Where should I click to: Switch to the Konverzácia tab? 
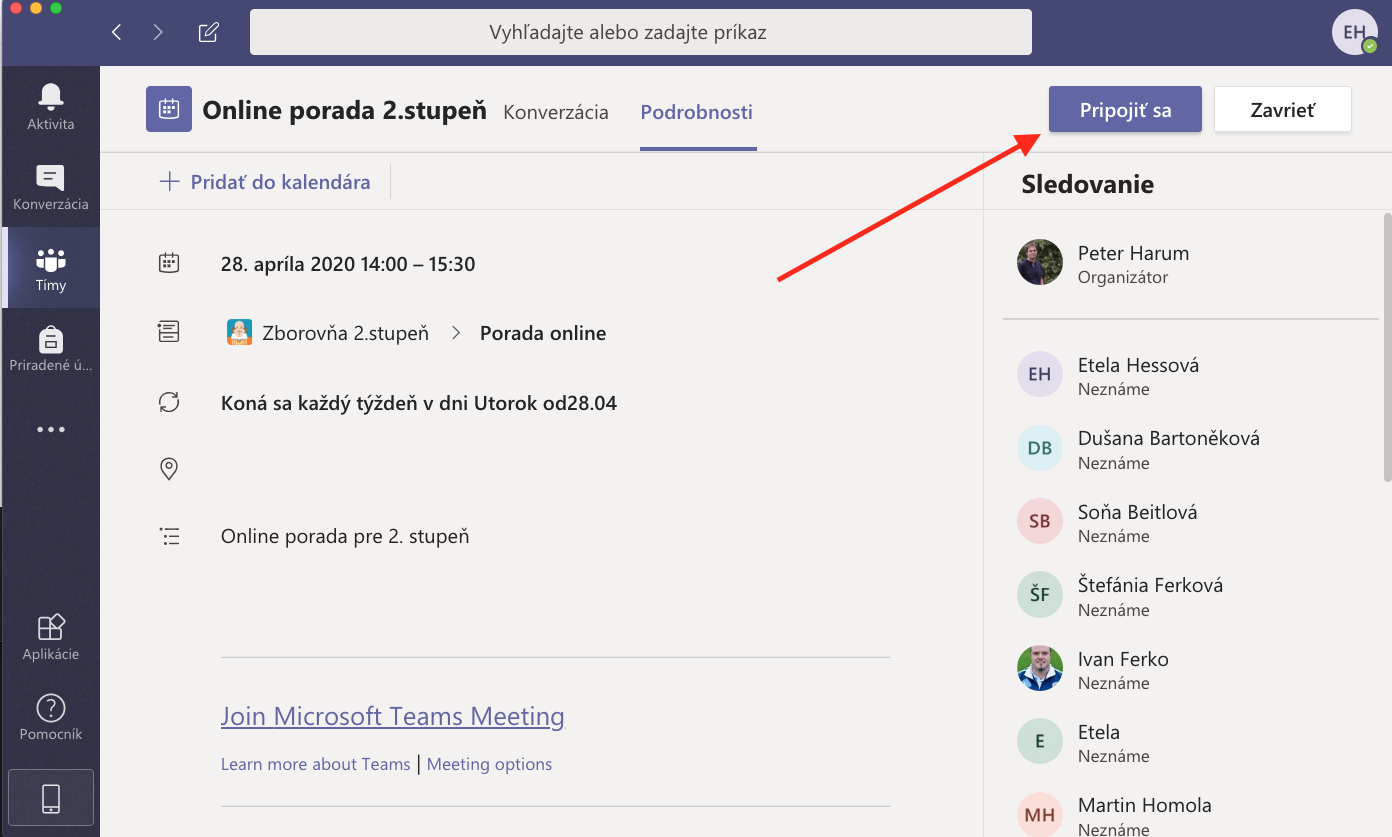(555, 112)
